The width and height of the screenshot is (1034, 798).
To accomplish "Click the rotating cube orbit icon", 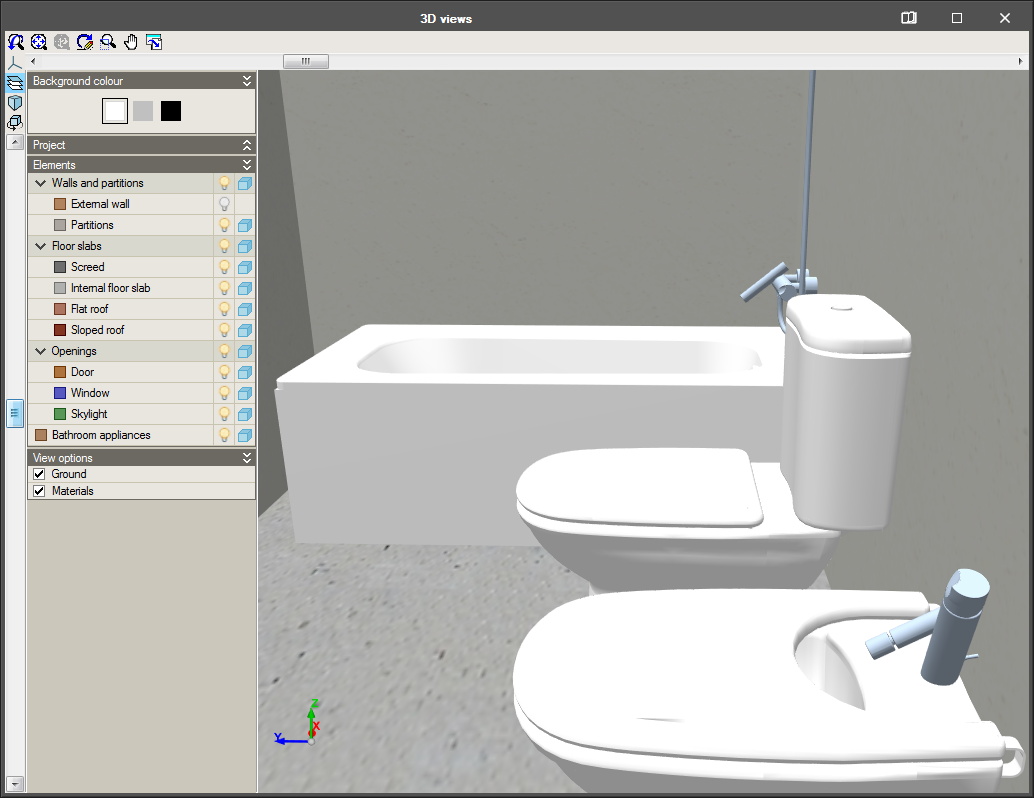I will point(15,123).
